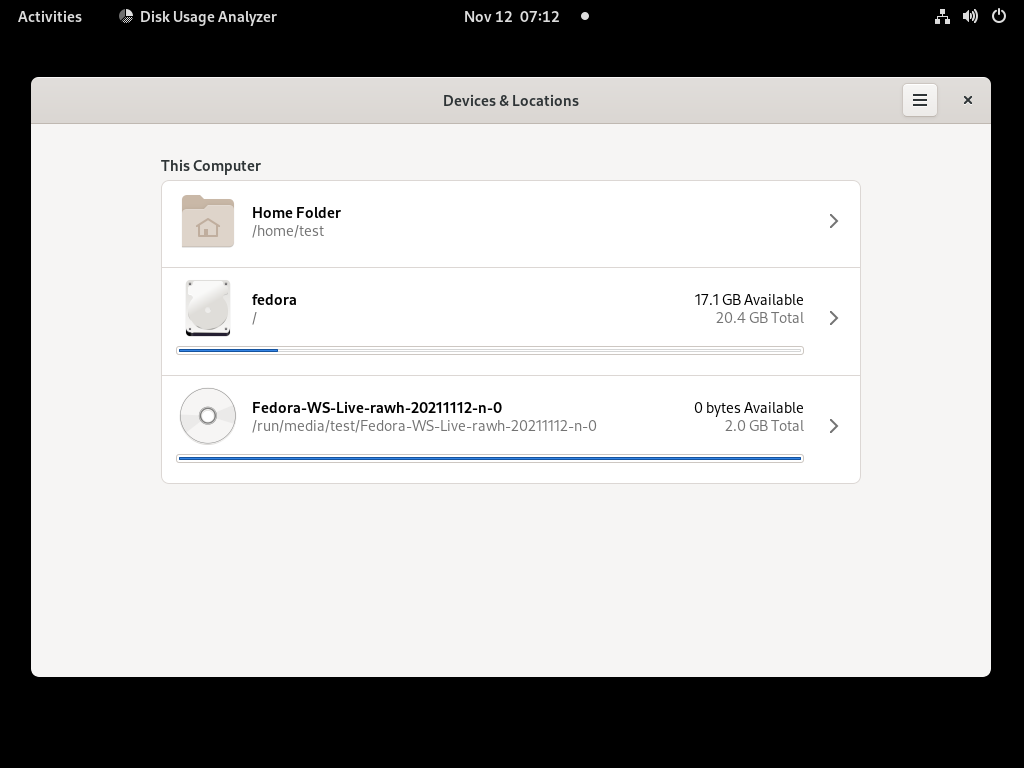Select Fedora-WS-Live-rawh-20211112-n-0 title

click(377, 408)
